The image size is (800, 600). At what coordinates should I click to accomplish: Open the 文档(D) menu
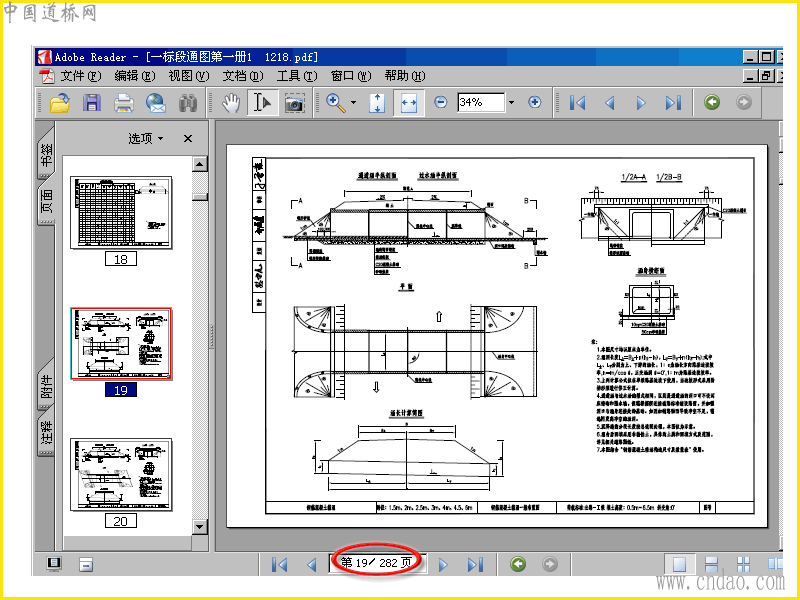pyautogui.click(x=243, y=76)
